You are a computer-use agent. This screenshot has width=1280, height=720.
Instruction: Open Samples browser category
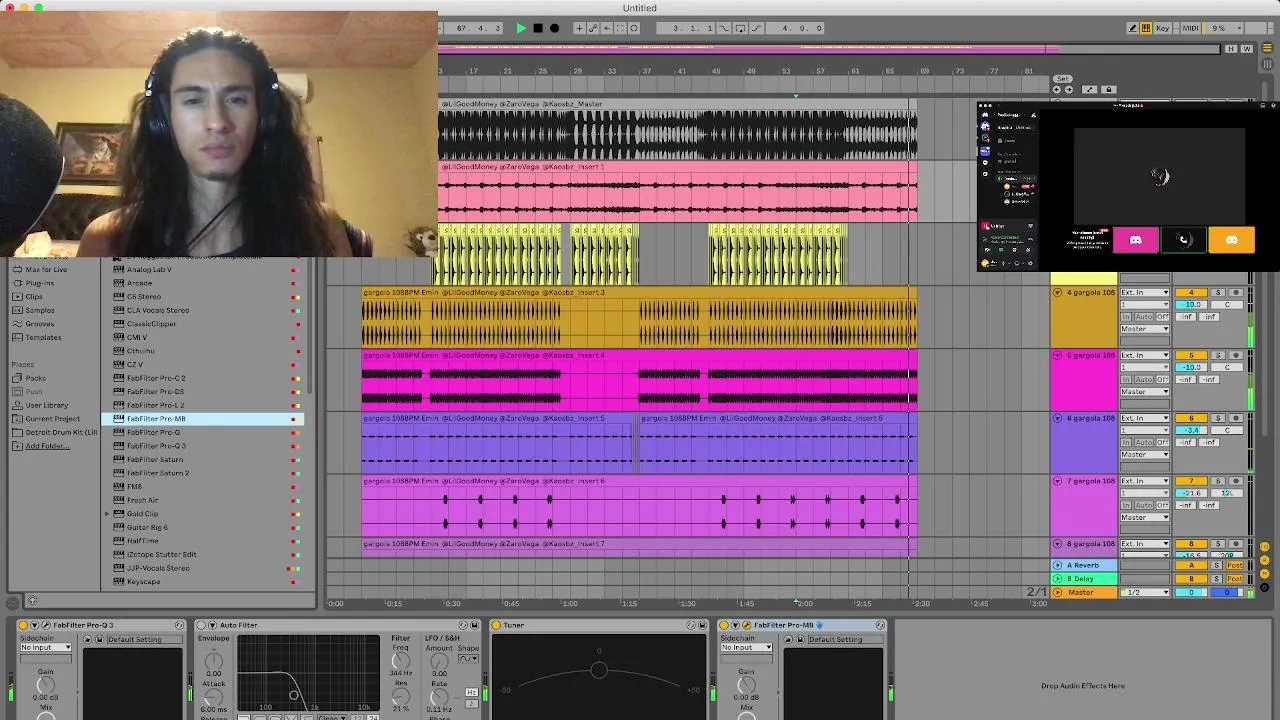pos(40,310)
